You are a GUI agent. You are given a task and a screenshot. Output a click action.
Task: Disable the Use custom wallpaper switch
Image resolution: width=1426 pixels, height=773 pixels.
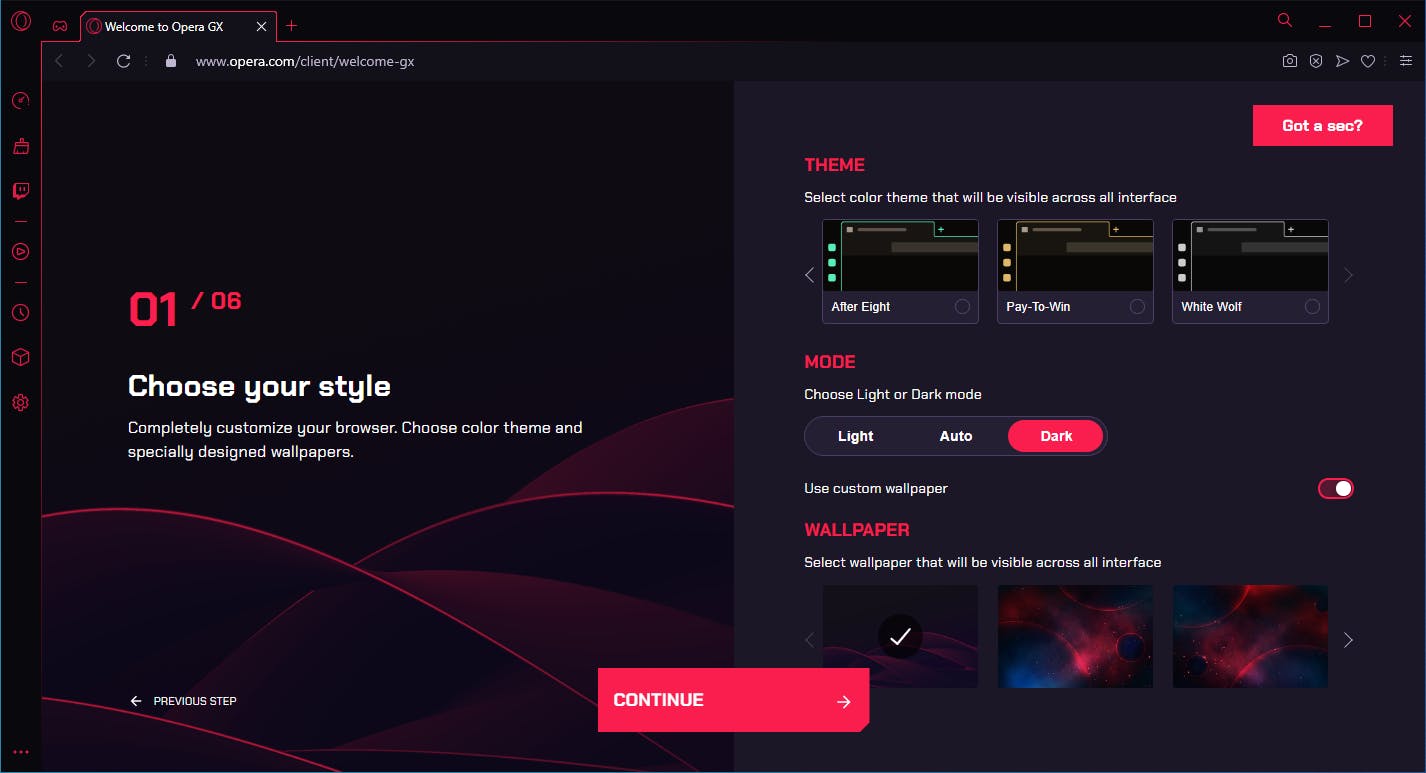coord(1336,488)
